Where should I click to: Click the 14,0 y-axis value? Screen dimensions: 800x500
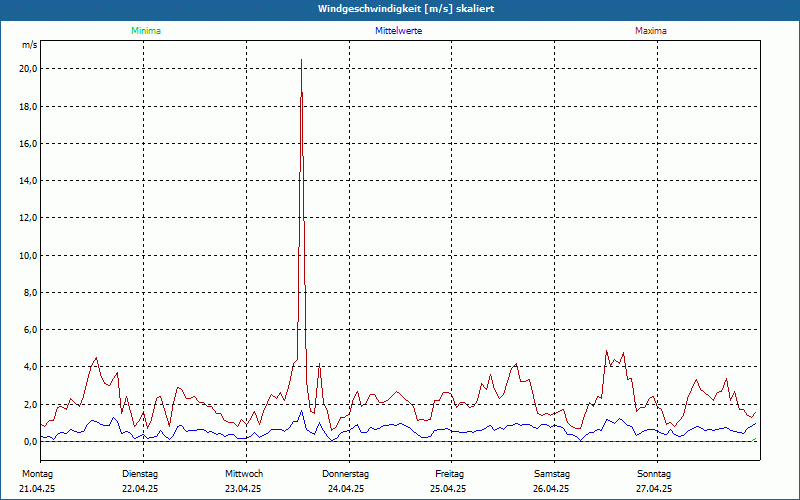28,181
